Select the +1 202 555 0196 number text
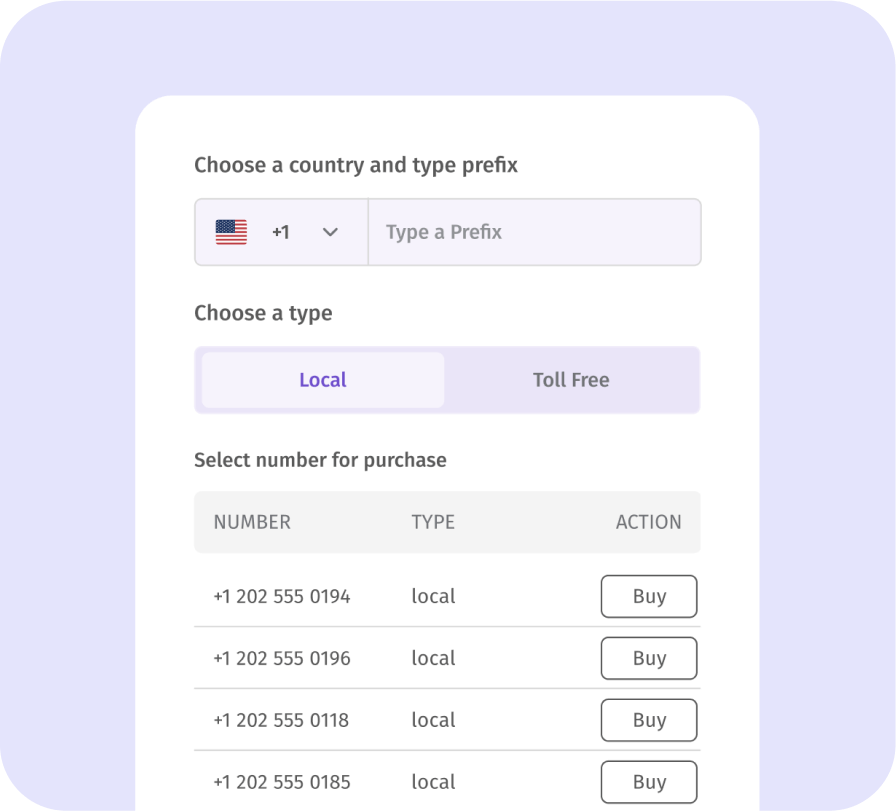This screenshot has height=811, width=896. 282,658
